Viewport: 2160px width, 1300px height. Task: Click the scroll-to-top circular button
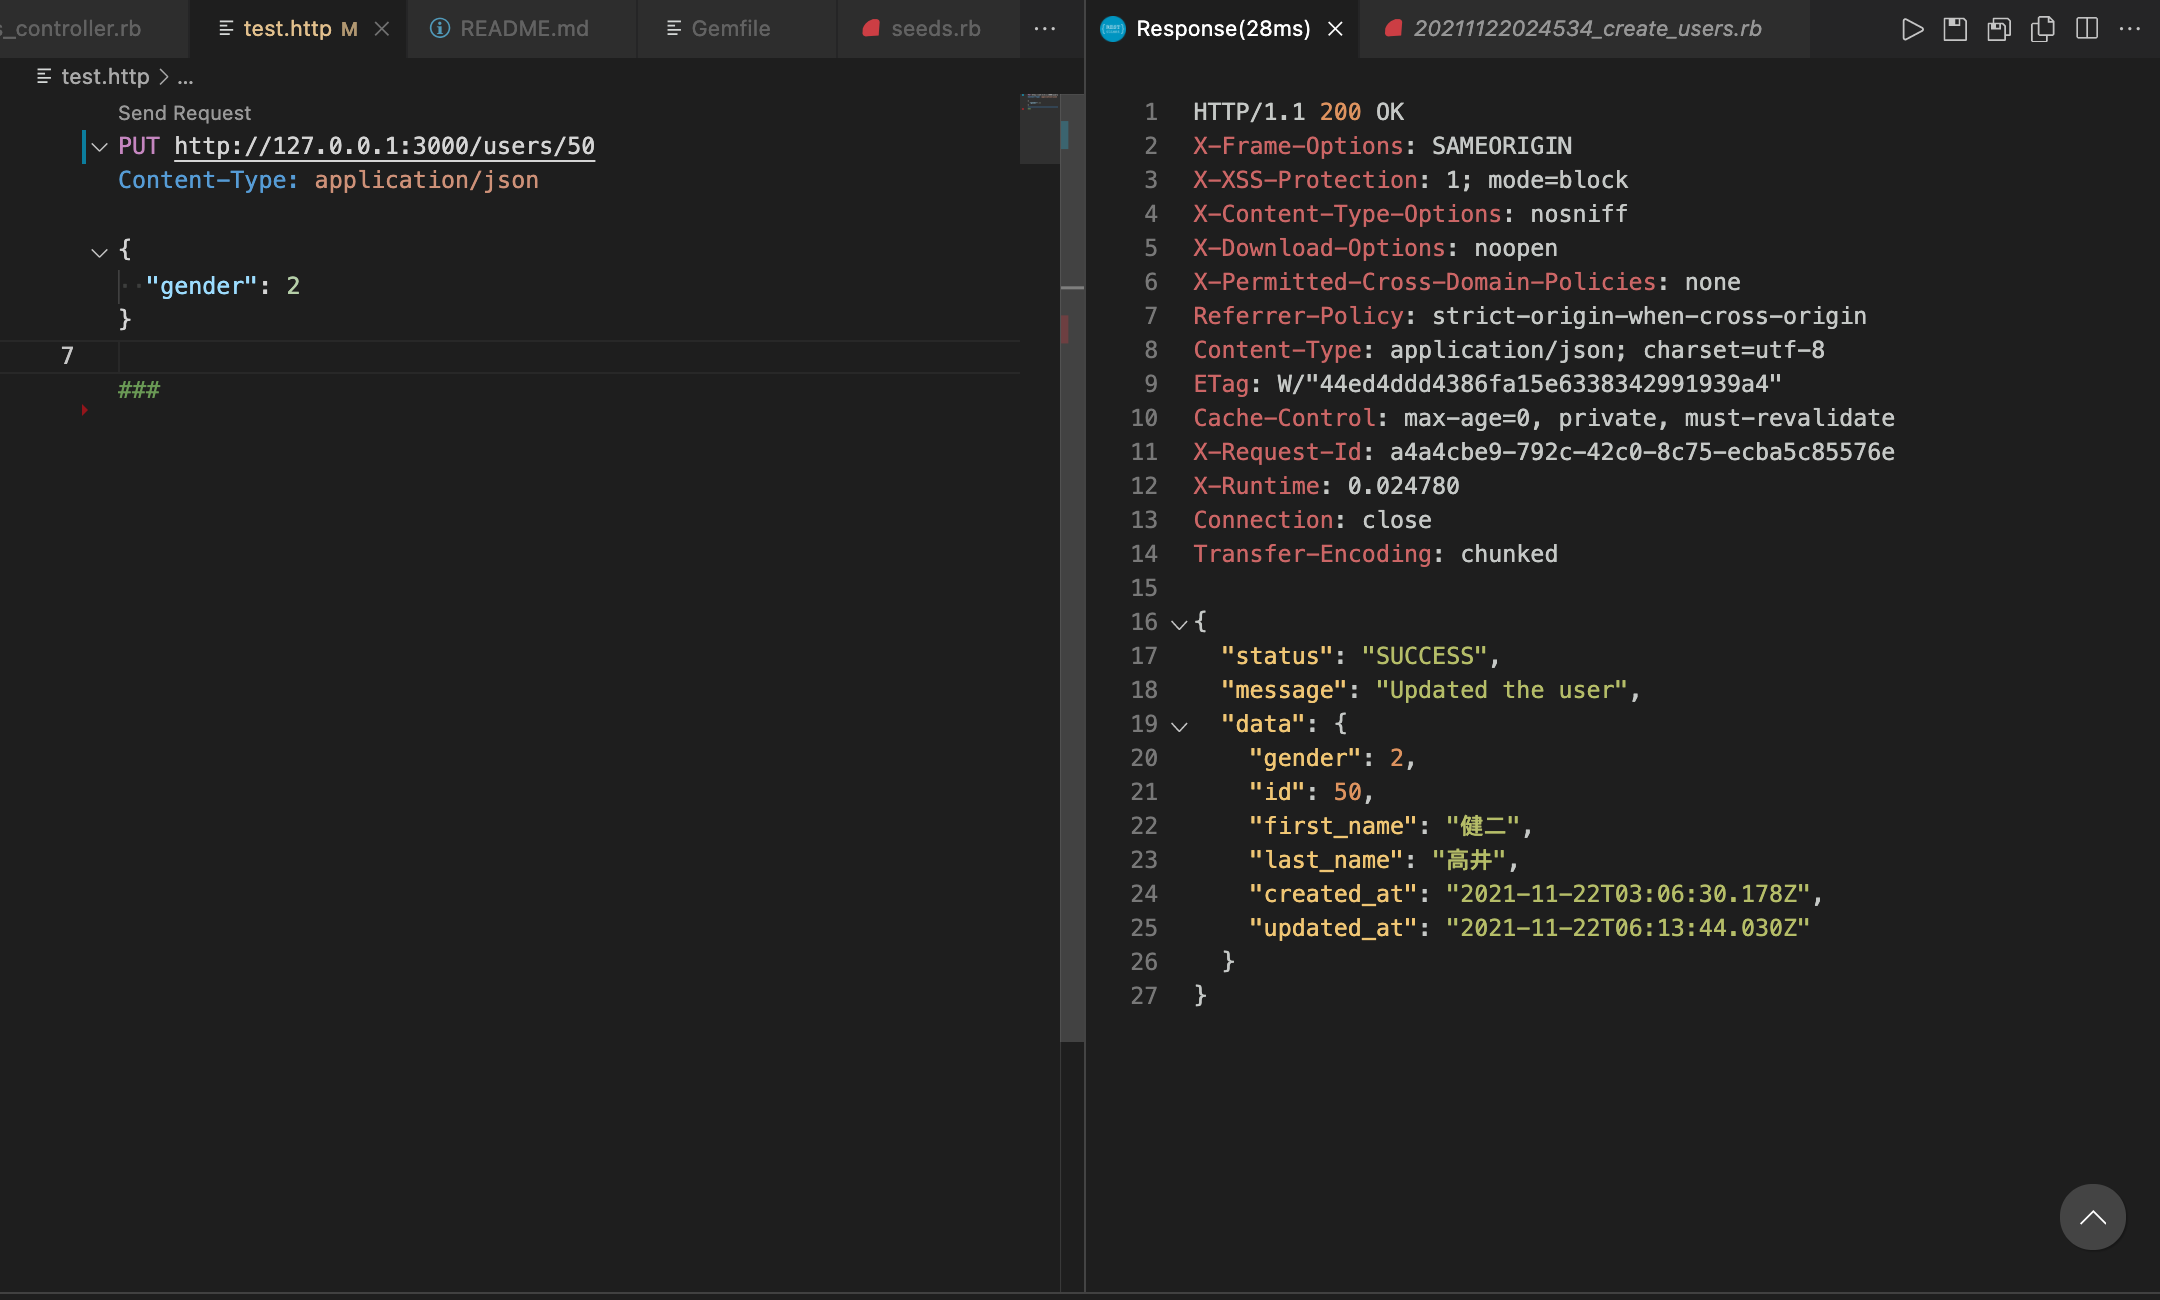click(2091, 1216)
